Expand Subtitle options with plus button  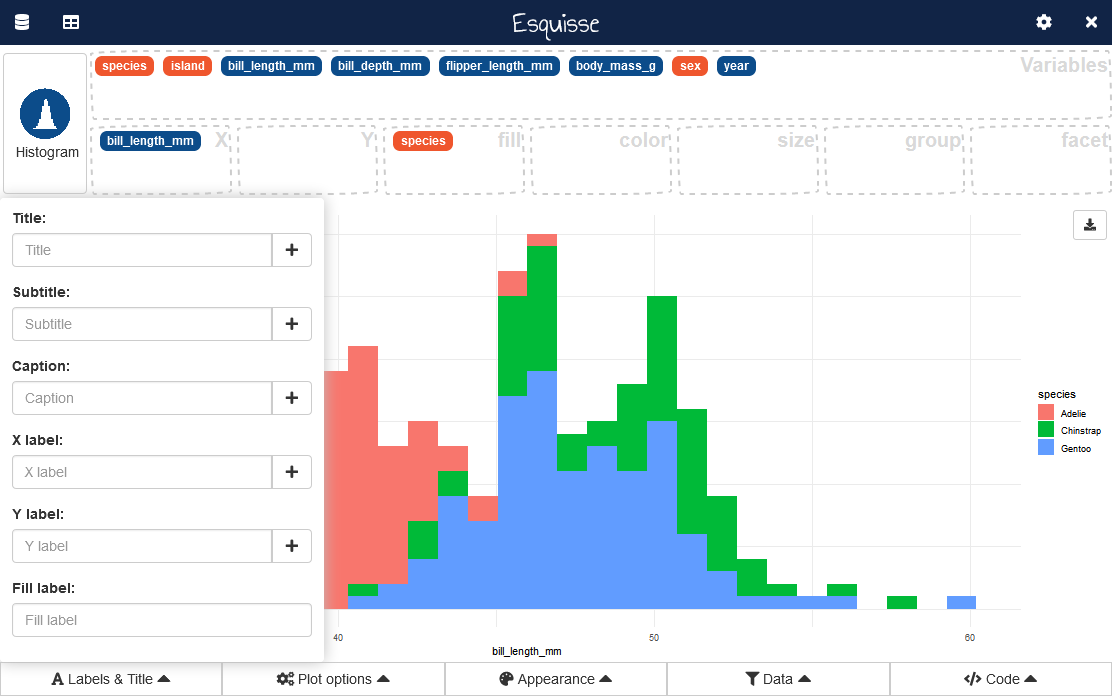(x=292, y=324)
